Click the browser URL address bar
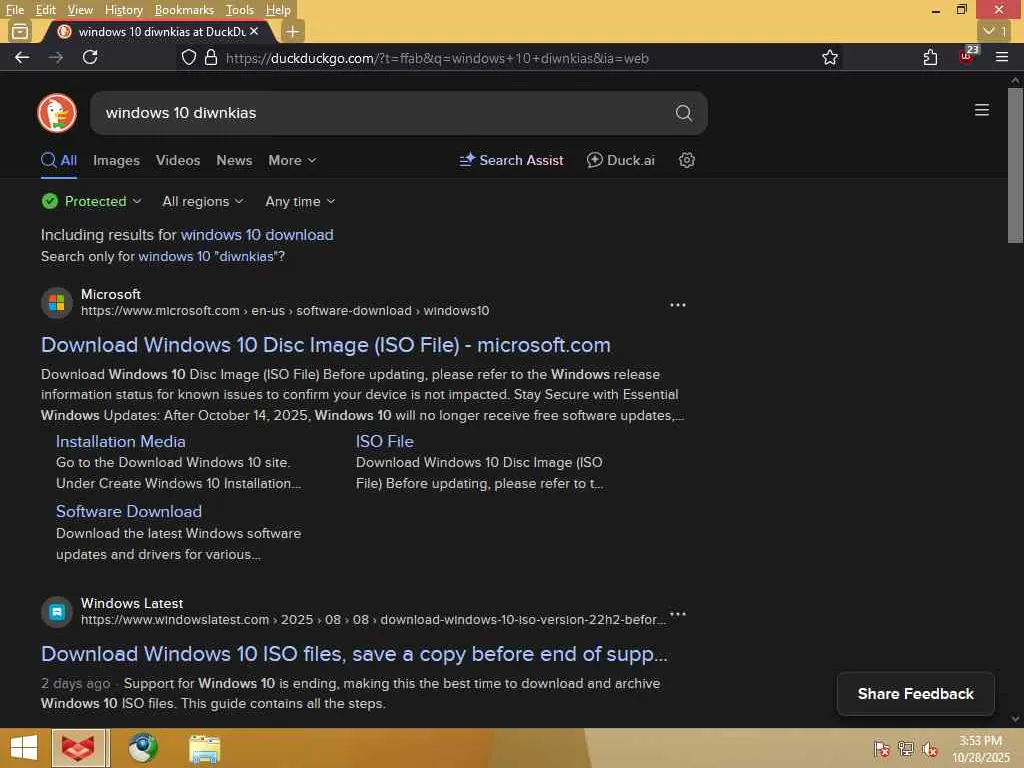 (509, 58)
